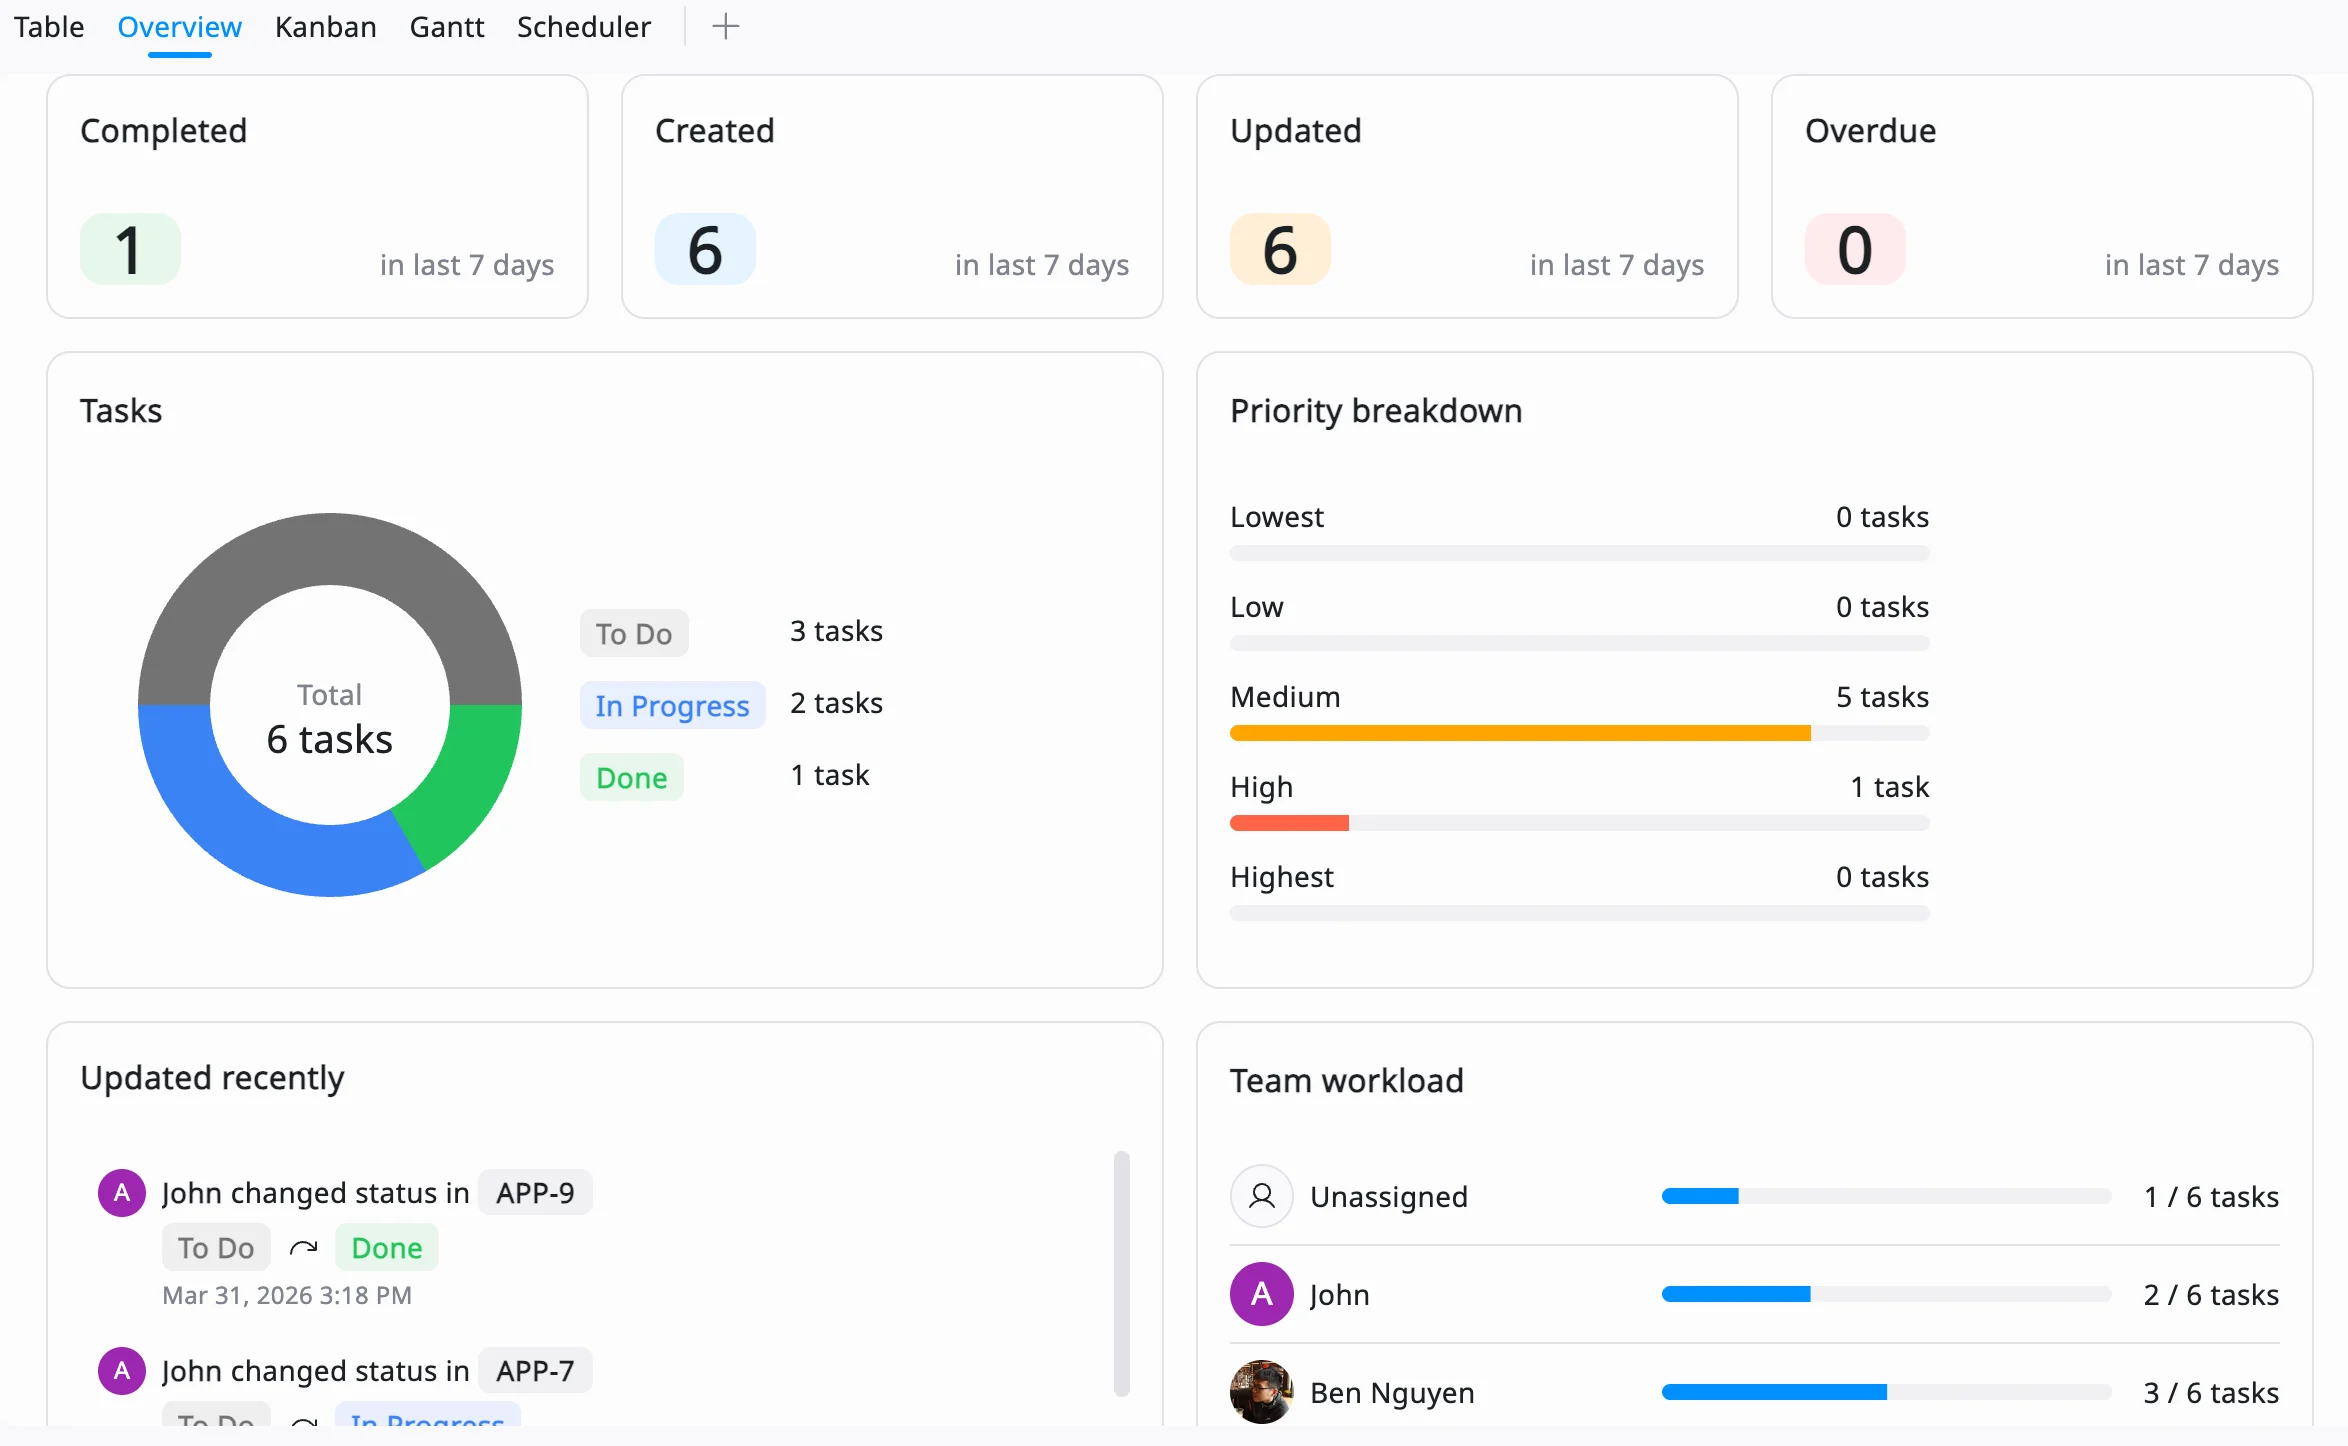Switch to the Table tab
This screenshot has height=1446, width=2348.
pyautogui.click(x=48, y=27)
